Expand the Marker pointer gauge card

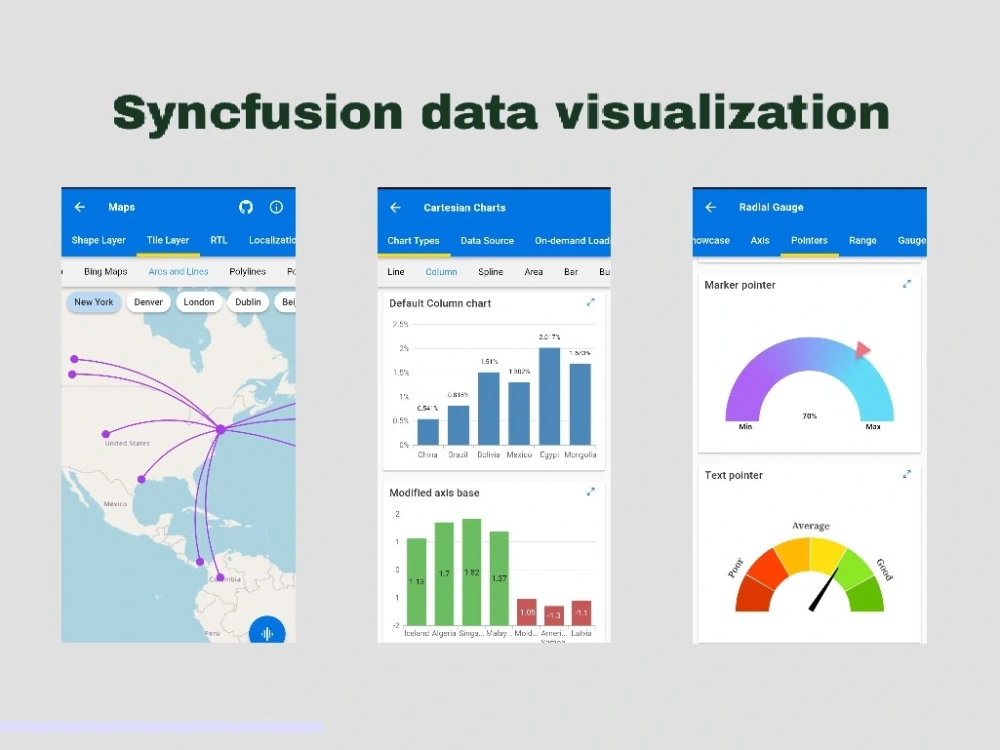click(x=907, y=284)
